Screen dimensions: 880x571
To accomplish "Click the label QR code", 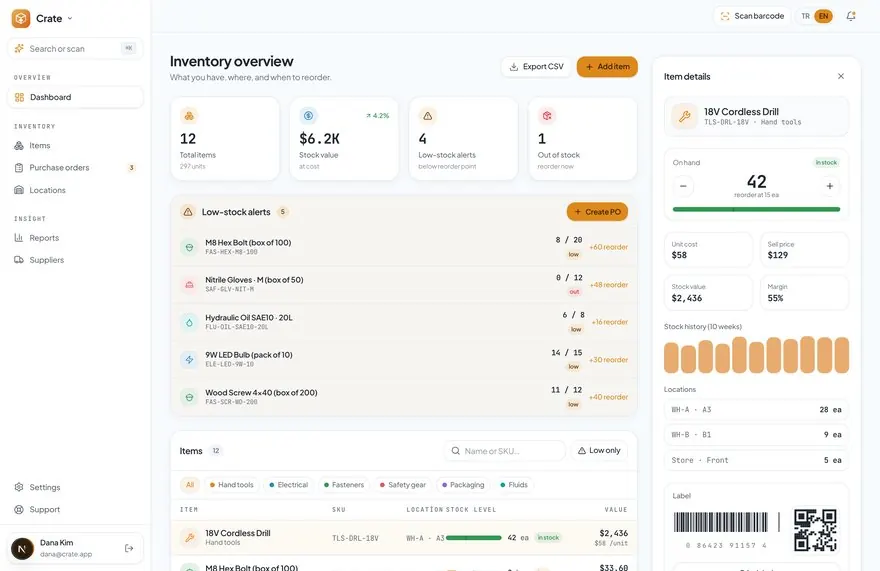I will pos(815,530).
